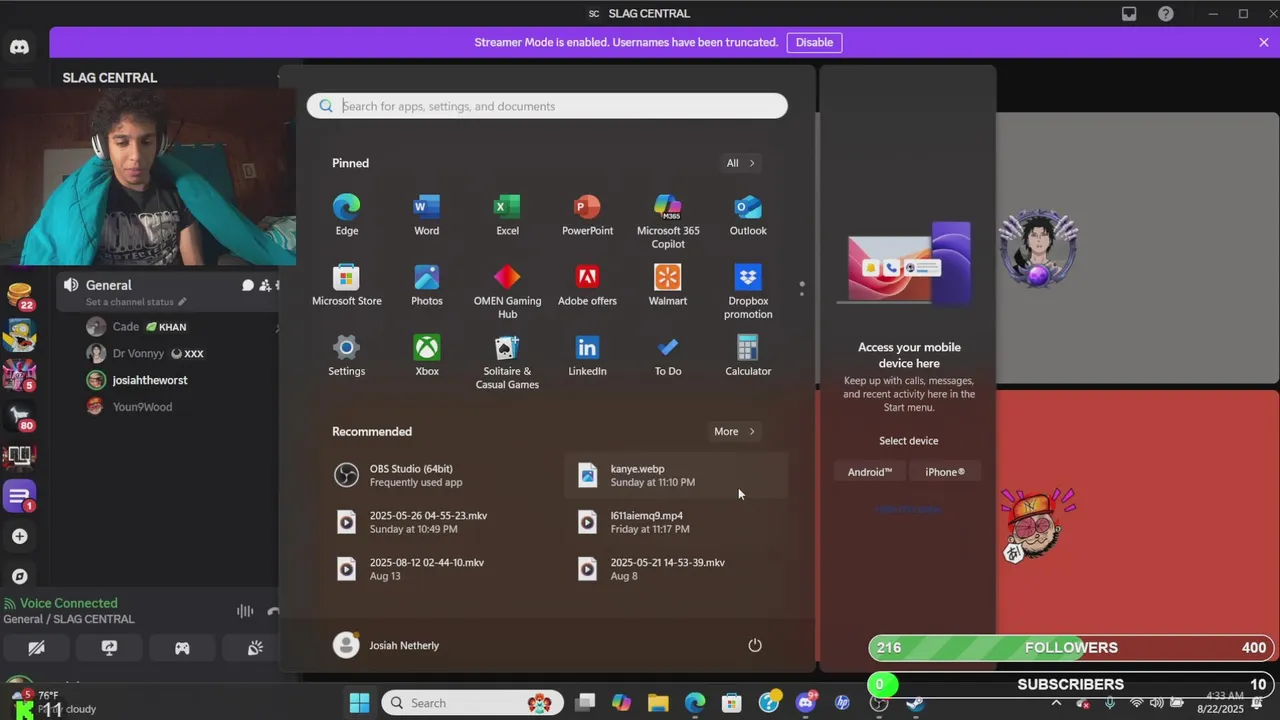This screenshot has height=720, width=1280.
Task: Open LinkedIn pinned app
Action: pyautogui.click(x=587, y=355)
